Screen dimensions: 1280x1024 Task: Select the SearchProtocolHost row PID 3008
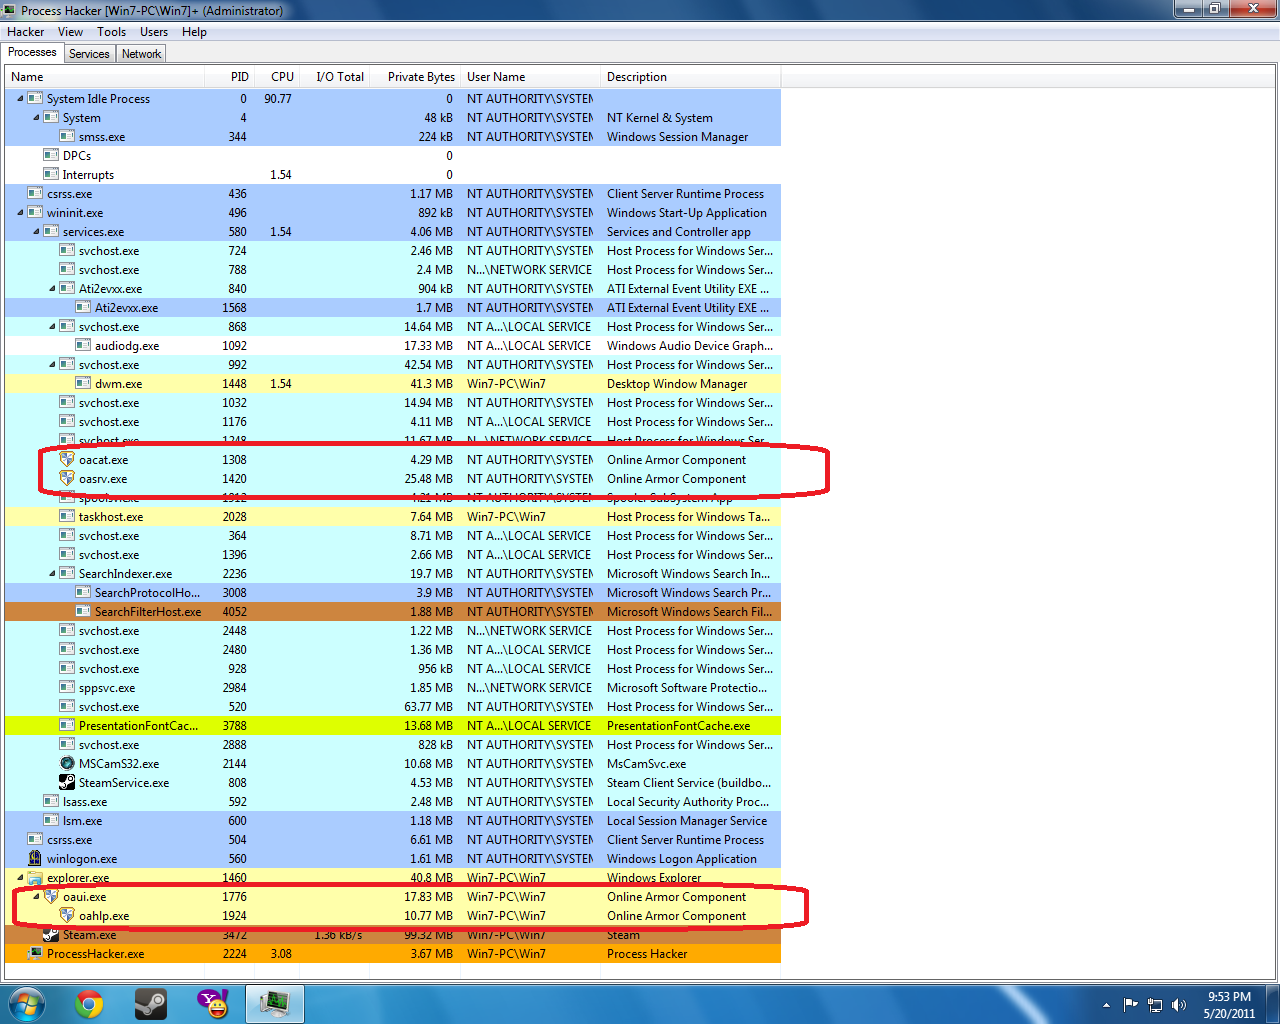point(393,593)
